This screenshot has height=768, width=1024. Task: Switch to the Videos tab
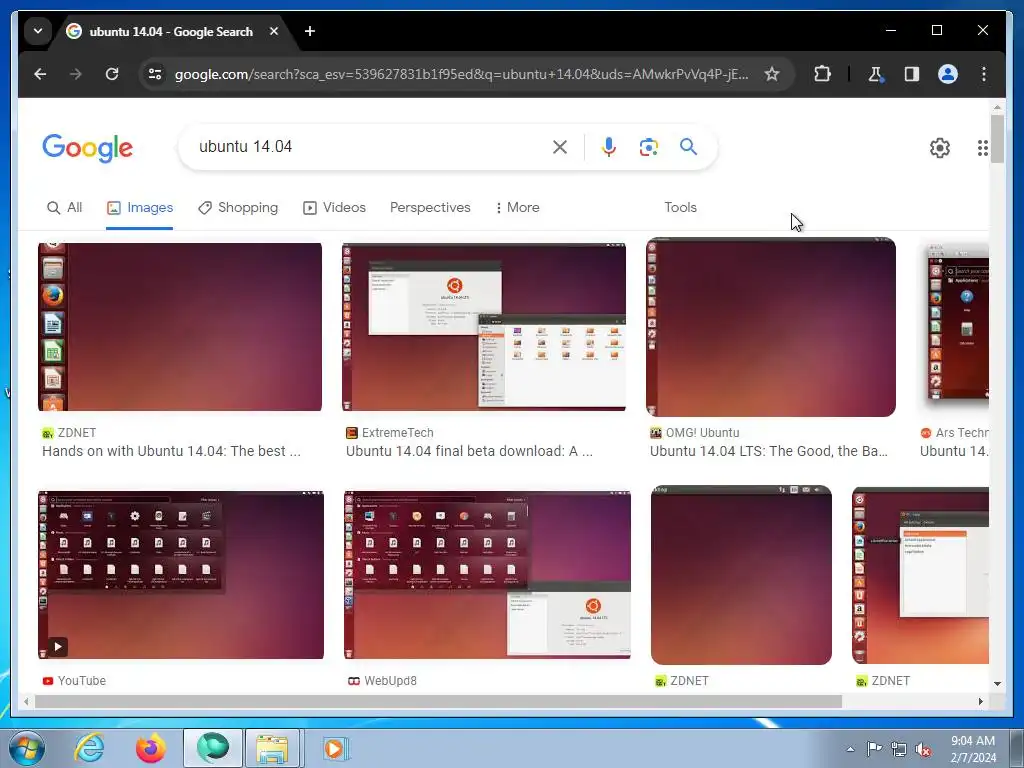(334, 208)
